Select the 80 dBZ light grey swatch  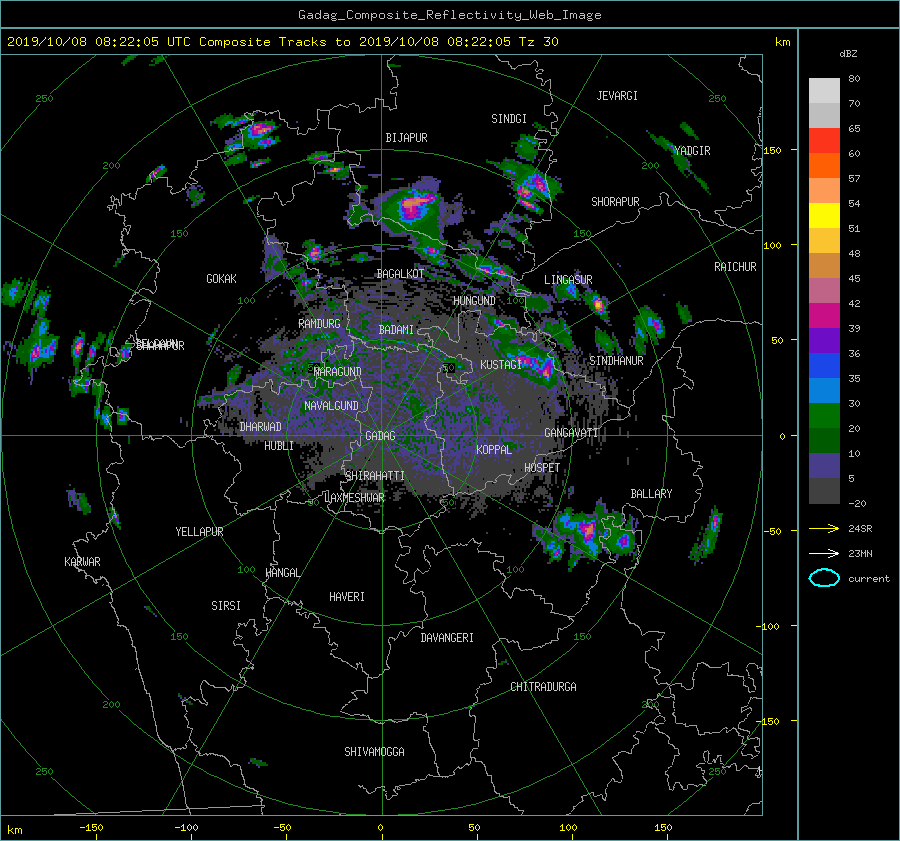(x=824, y=90)
